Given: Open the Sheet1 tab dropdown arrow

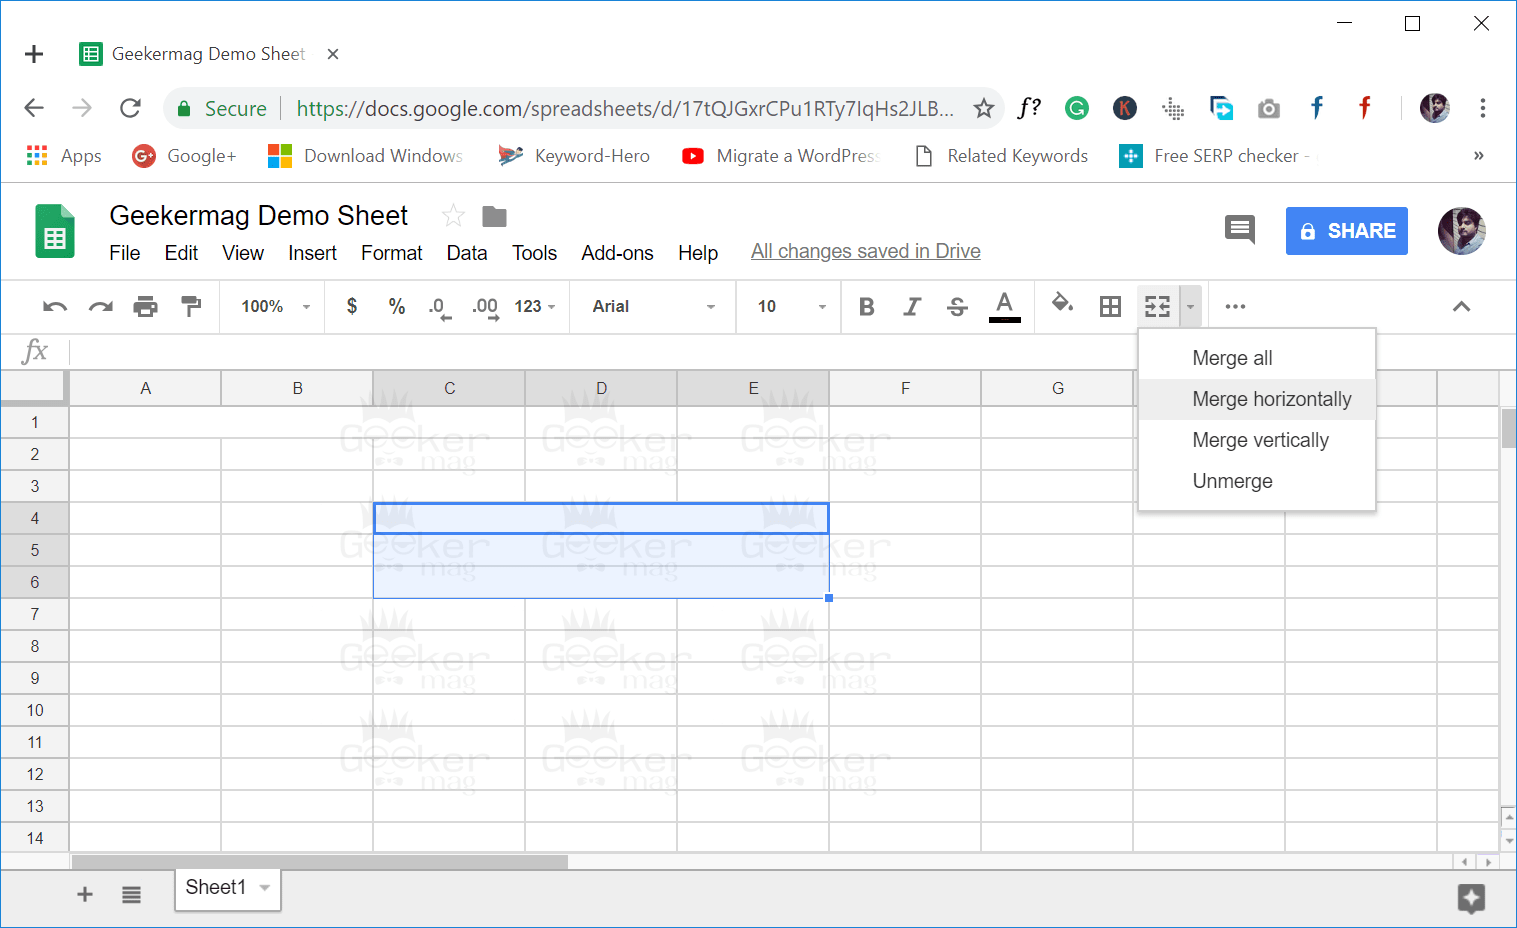Looking at the screenshot, I should [265, 887].
